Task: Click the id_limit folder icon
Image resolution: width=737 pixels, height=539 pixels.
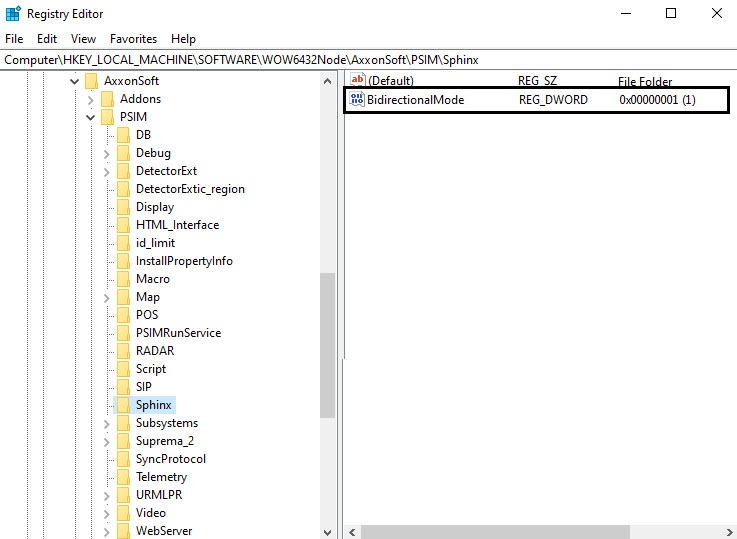Action: pyautogui.click(x=124, y=243)
